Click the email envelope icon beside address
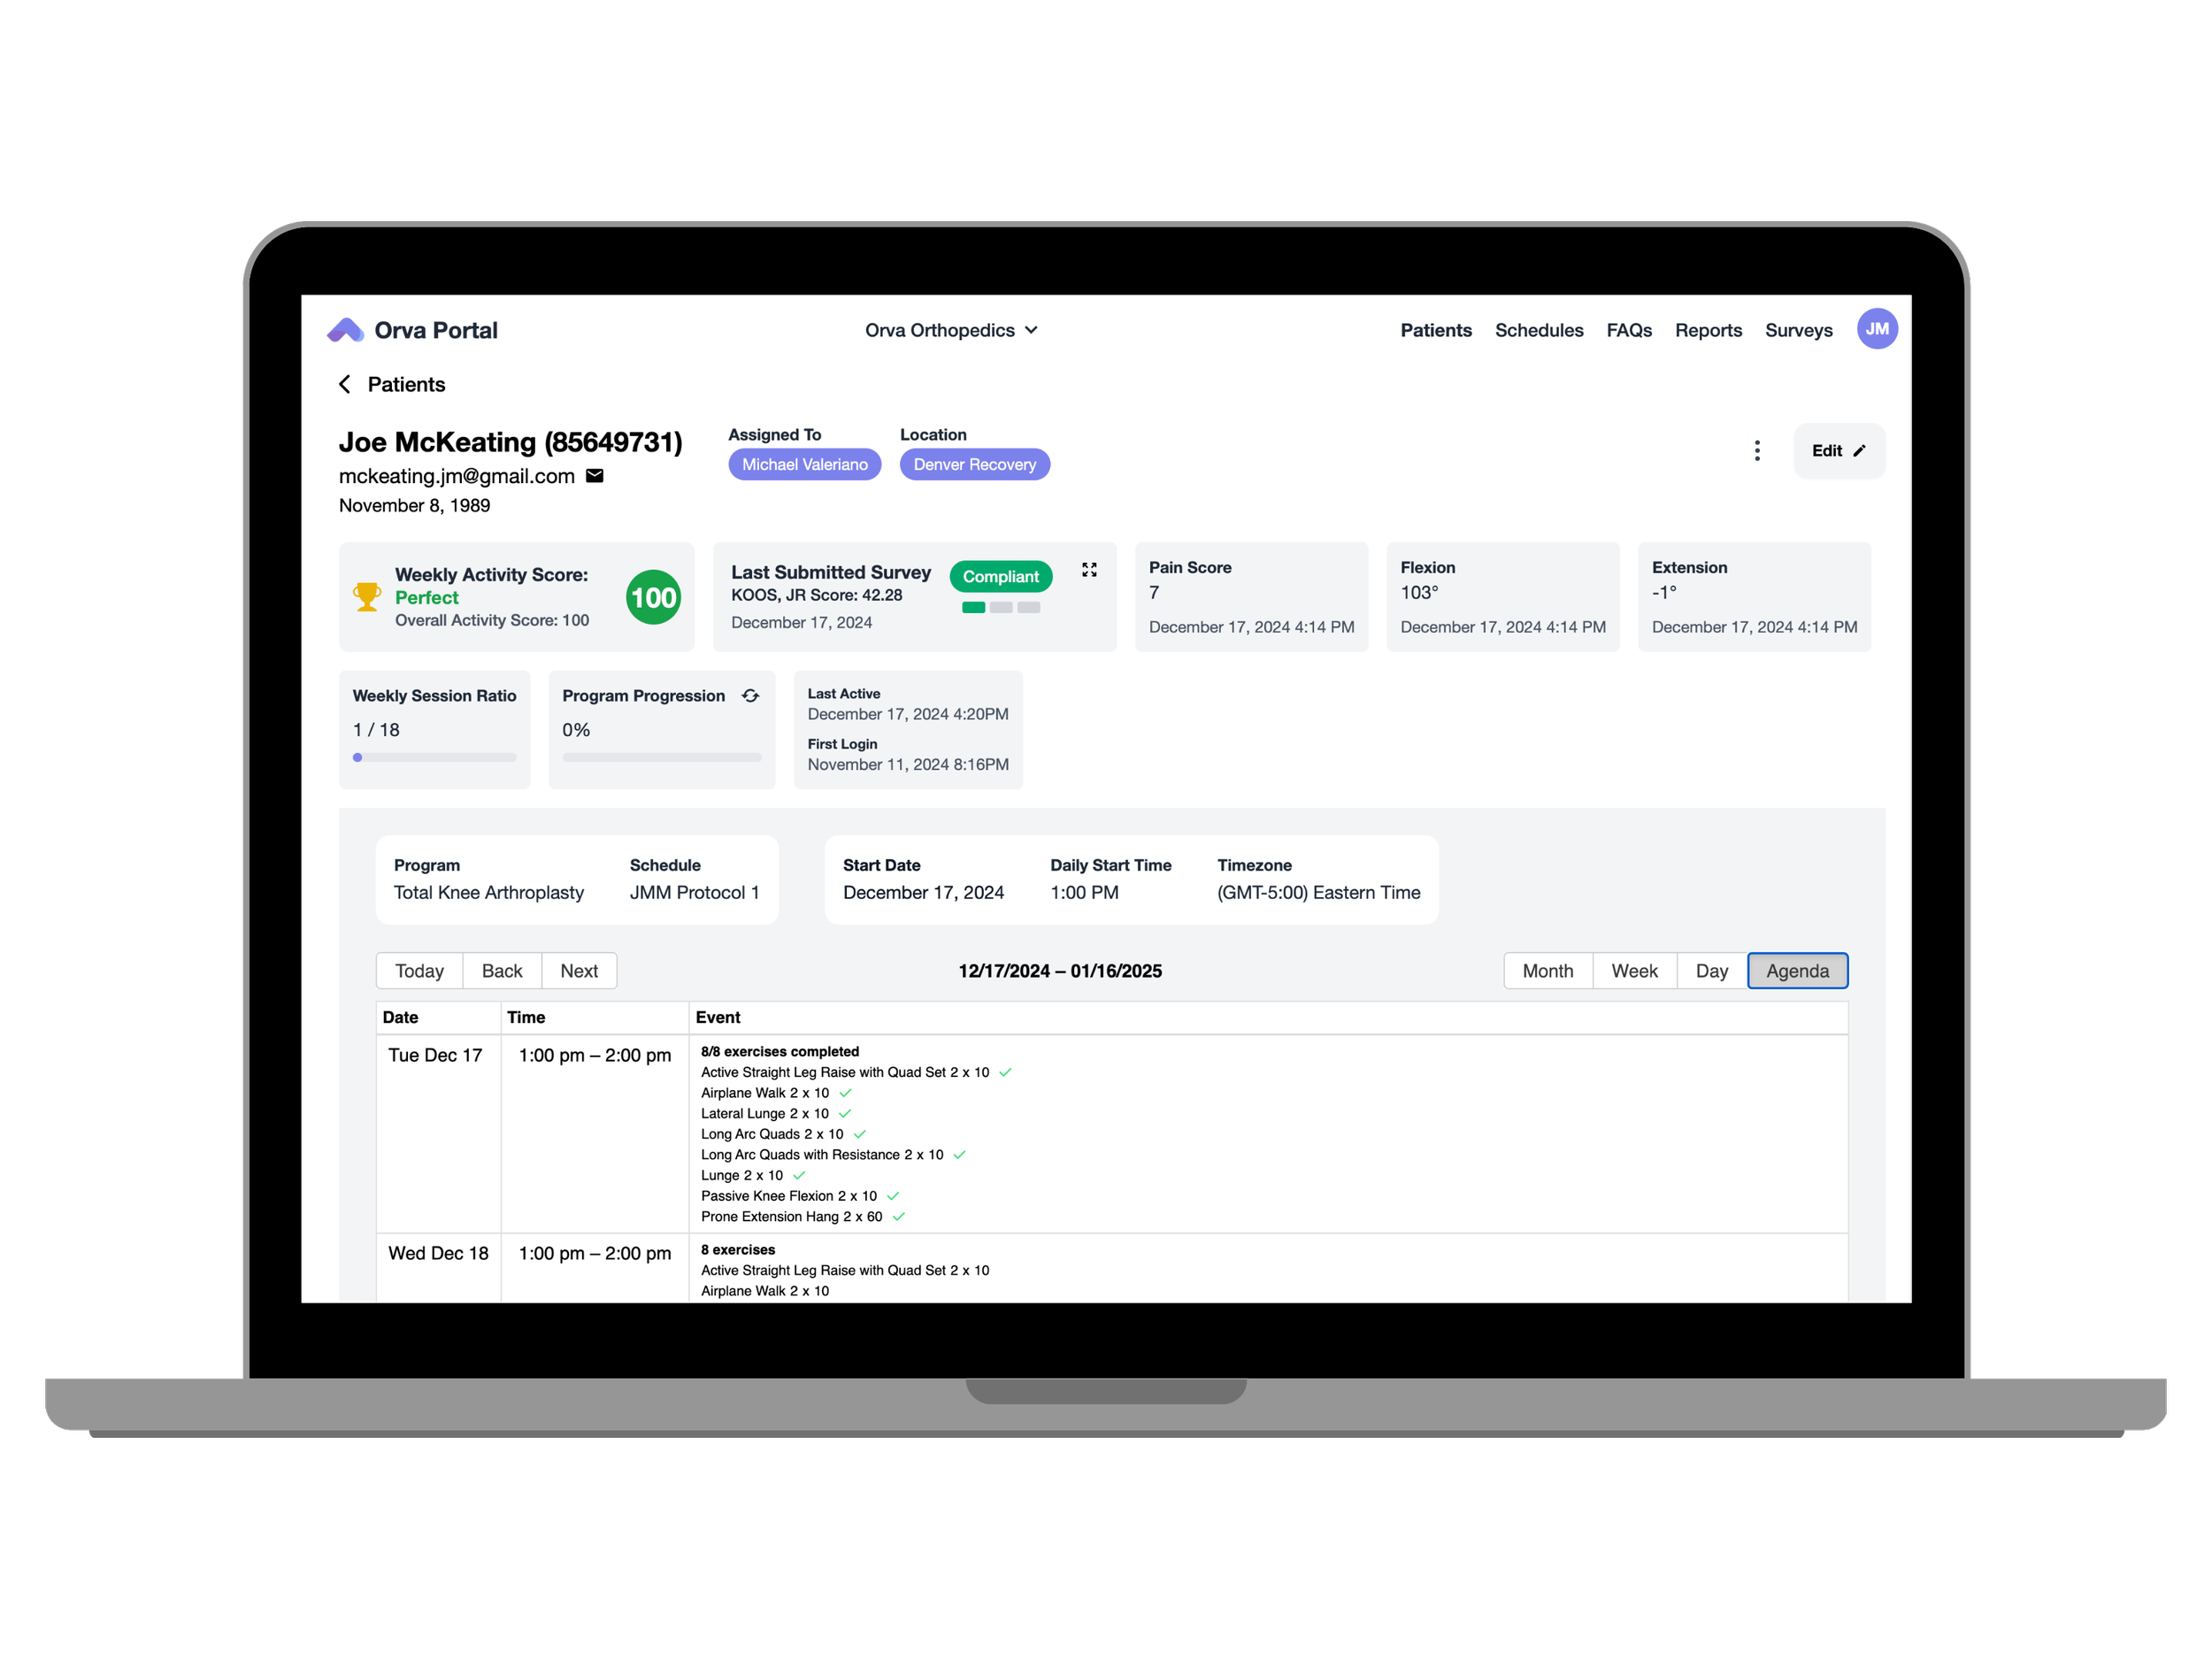The image size is (2212, 1659). coord(595,476)
